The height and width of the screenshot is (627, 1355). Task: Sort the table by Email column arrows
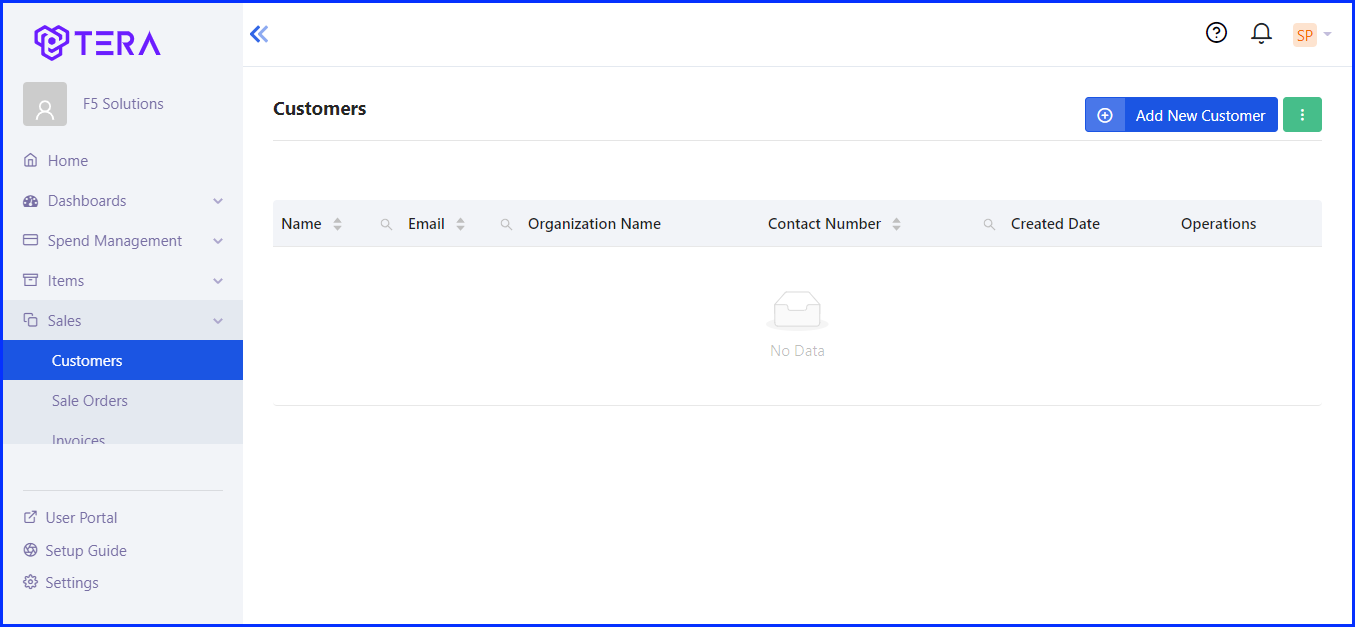(460, 224)
